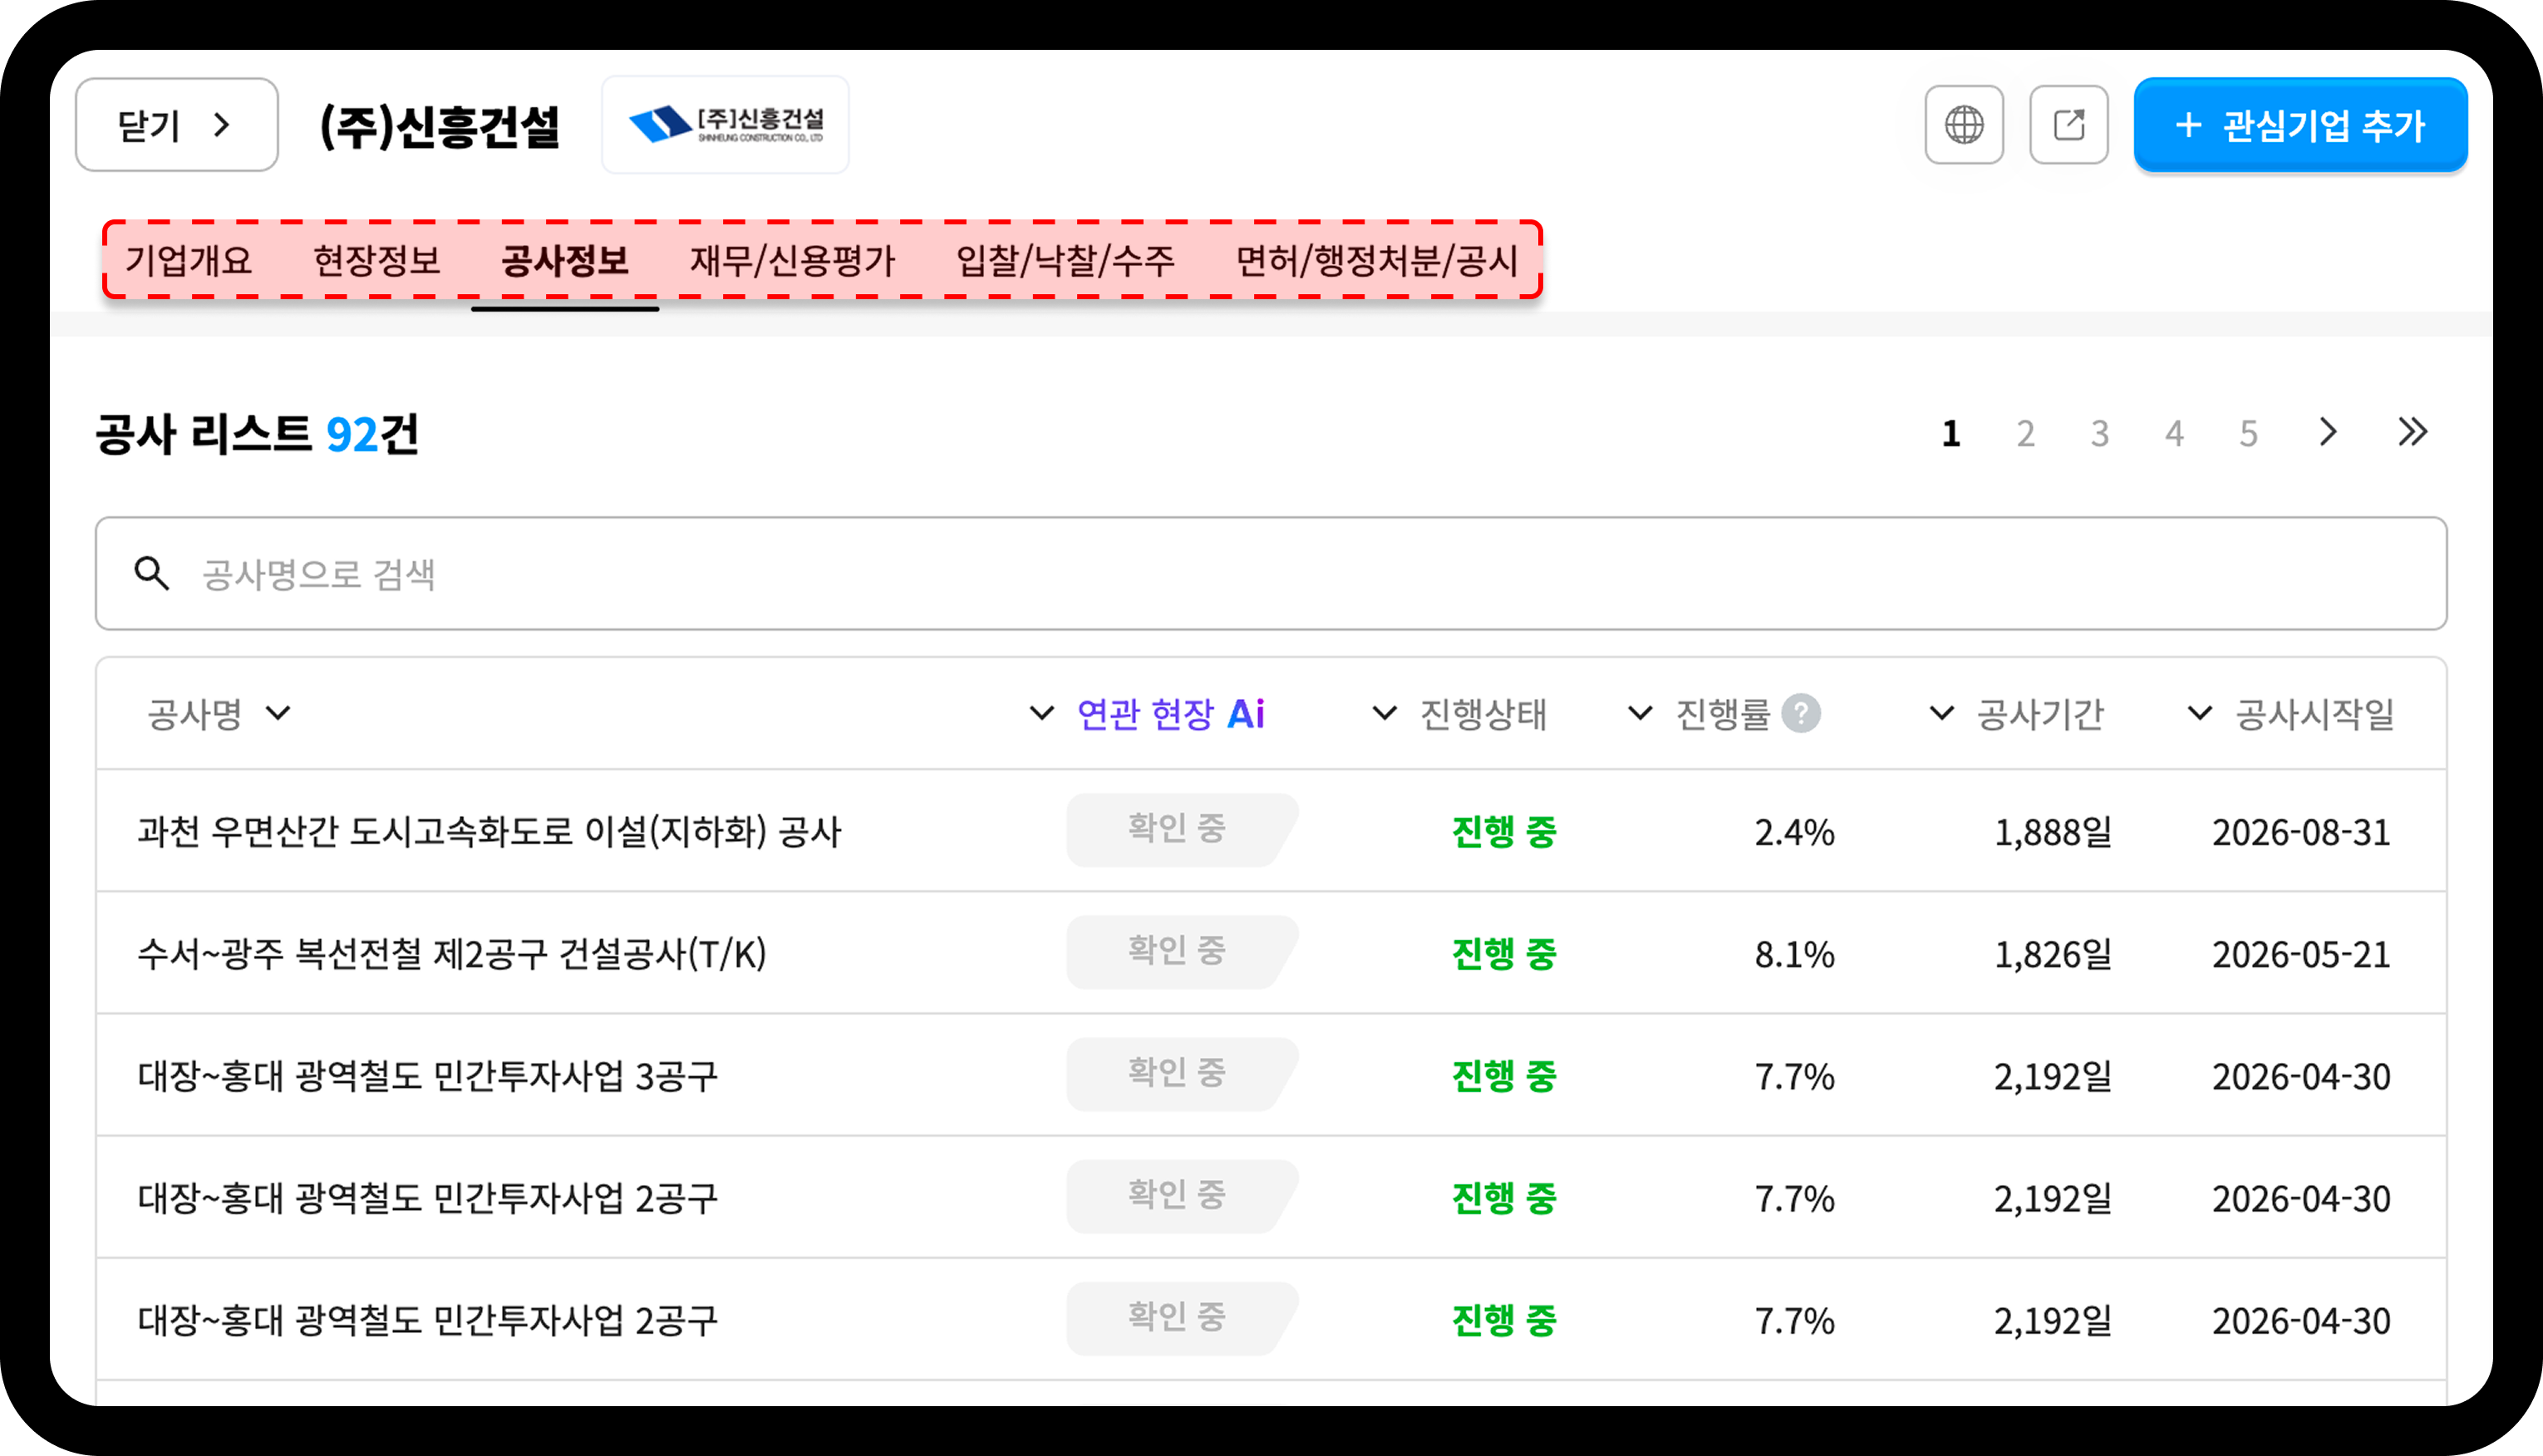Expand the 연관 현장 Ai column sort

[1042, 714]
